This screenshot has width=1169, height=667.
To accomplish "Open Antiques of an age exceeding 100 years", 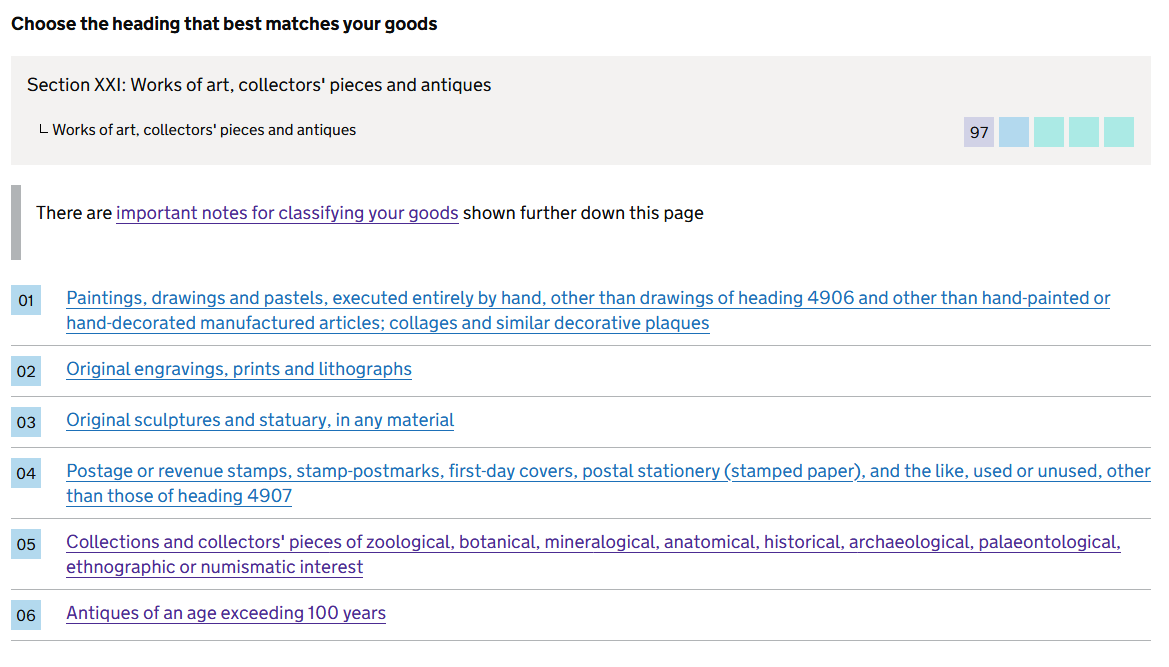I will pyautogui.click(x=226, y=613).
